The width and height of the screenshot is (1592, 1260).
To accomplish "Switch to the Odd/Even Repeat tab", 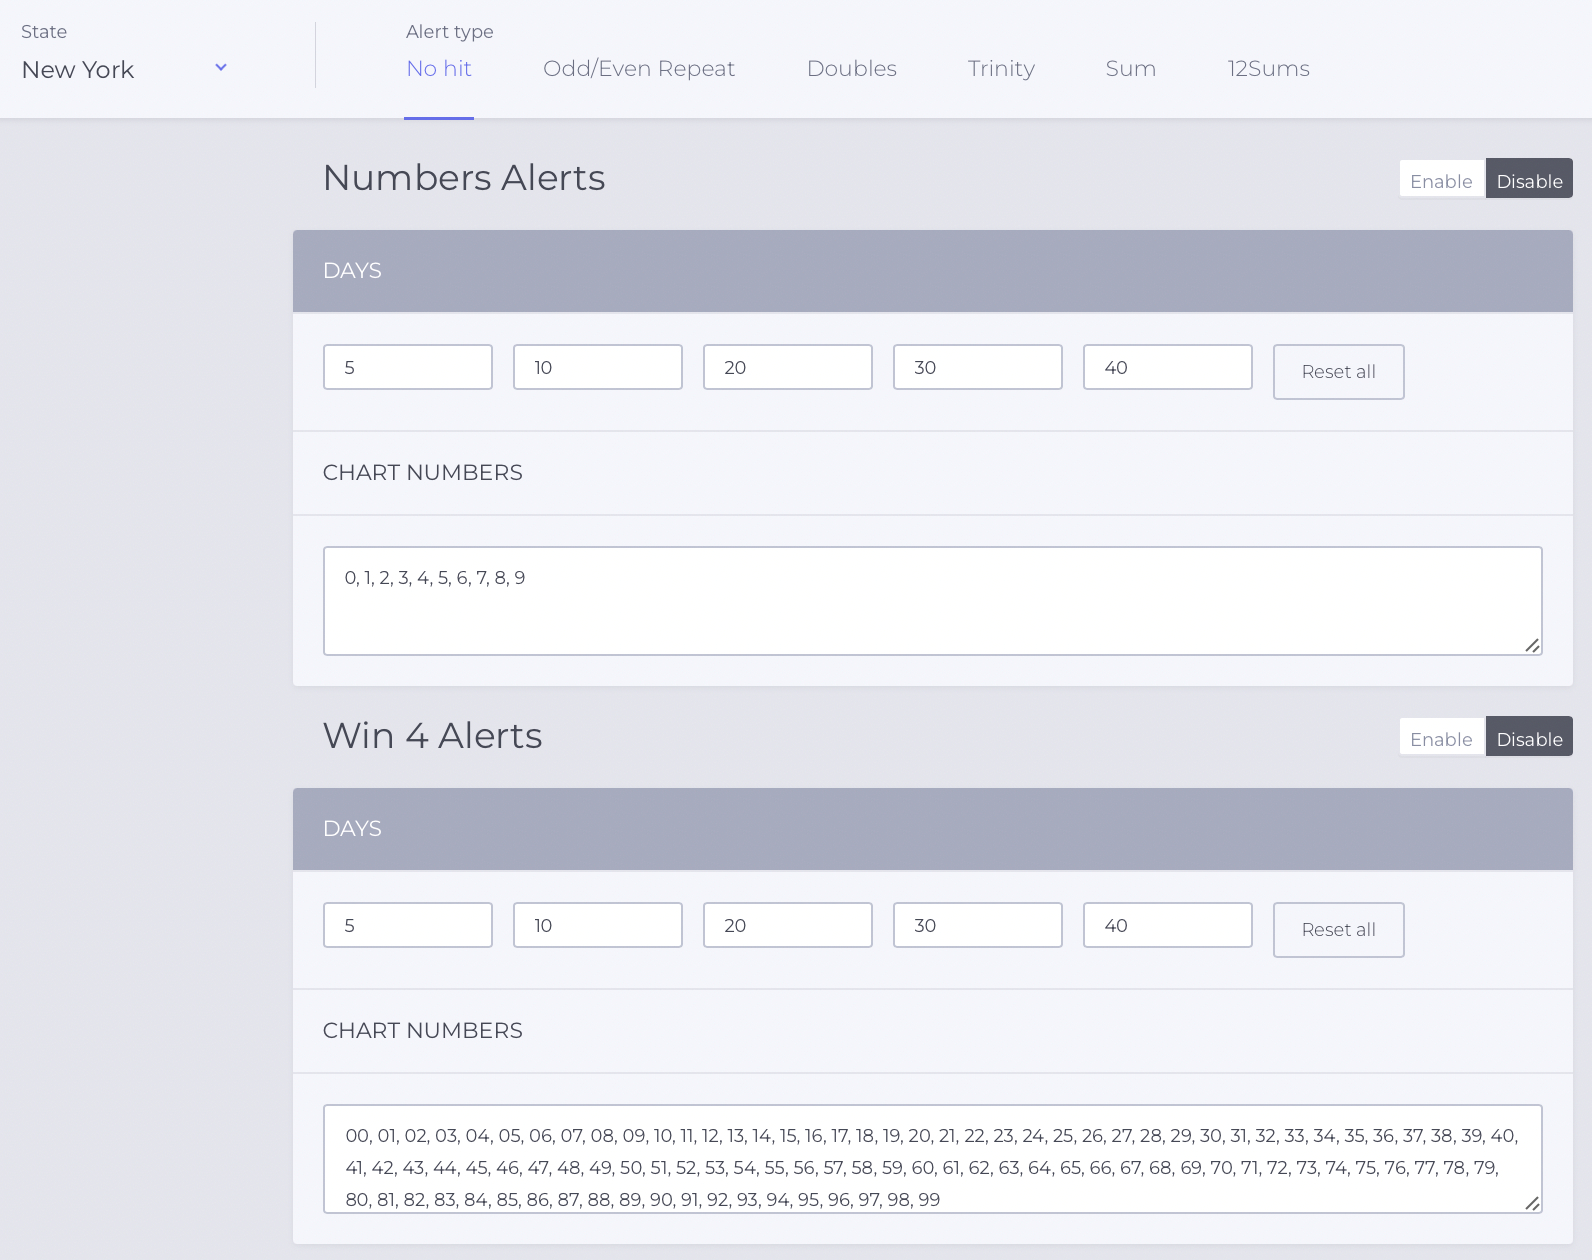I will 639,69.
